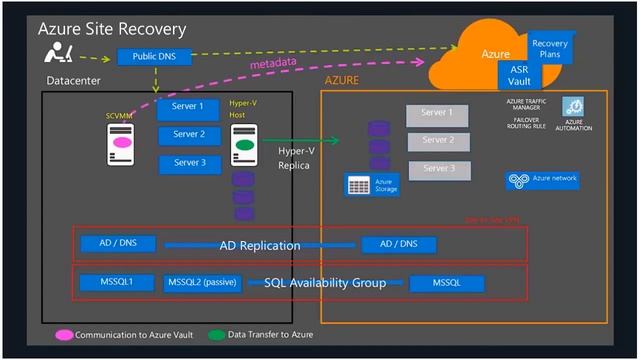The height and width of the screenshot is (360, 640).
Task: Click the Azure Automation caption
Action: pos(573,125)
